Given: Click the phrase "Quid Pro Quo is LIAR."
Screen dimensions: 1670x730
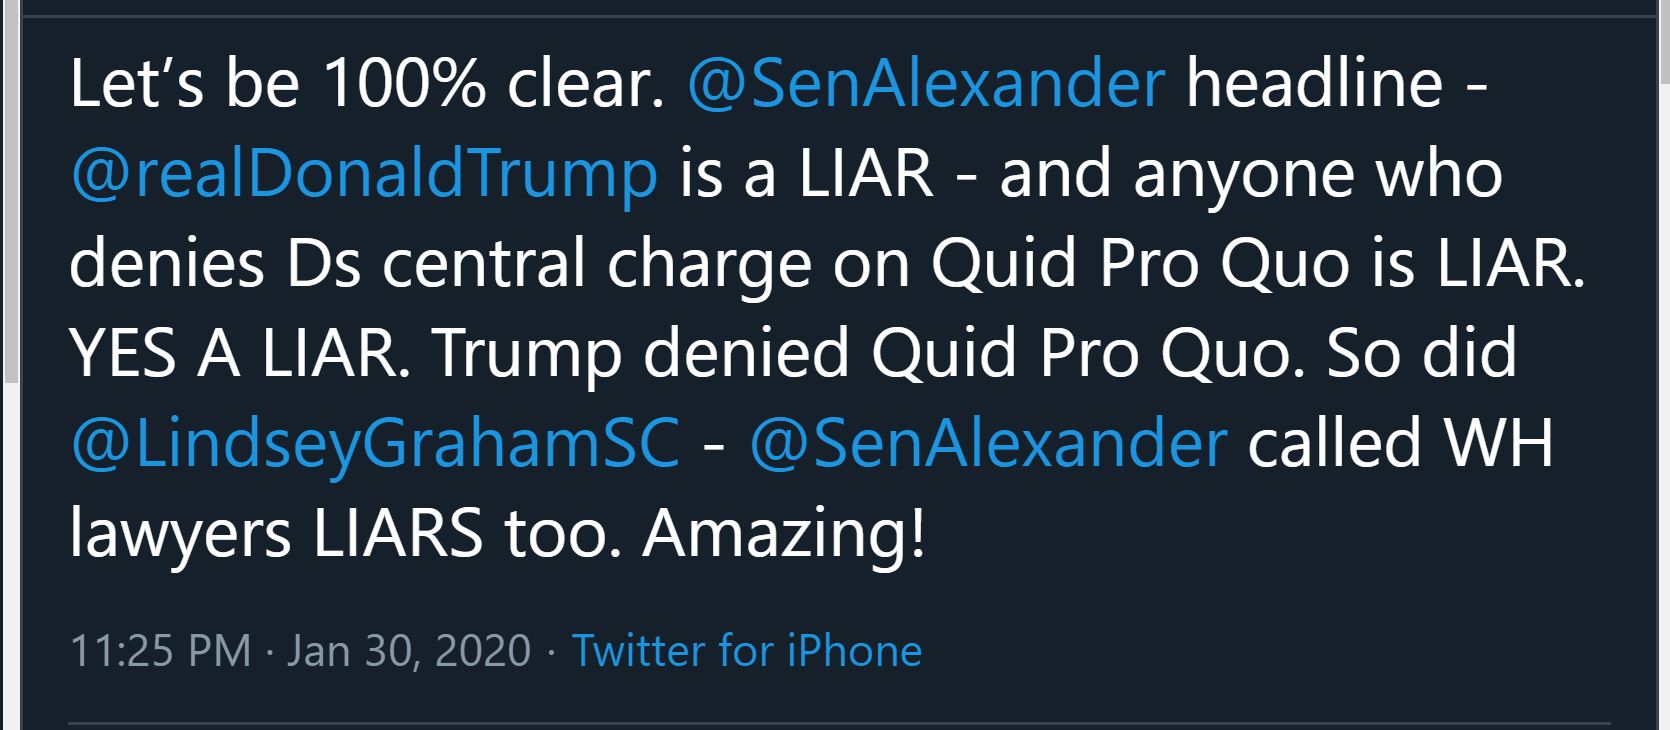Looking at the screenshot, I should tap(1258, 263).
